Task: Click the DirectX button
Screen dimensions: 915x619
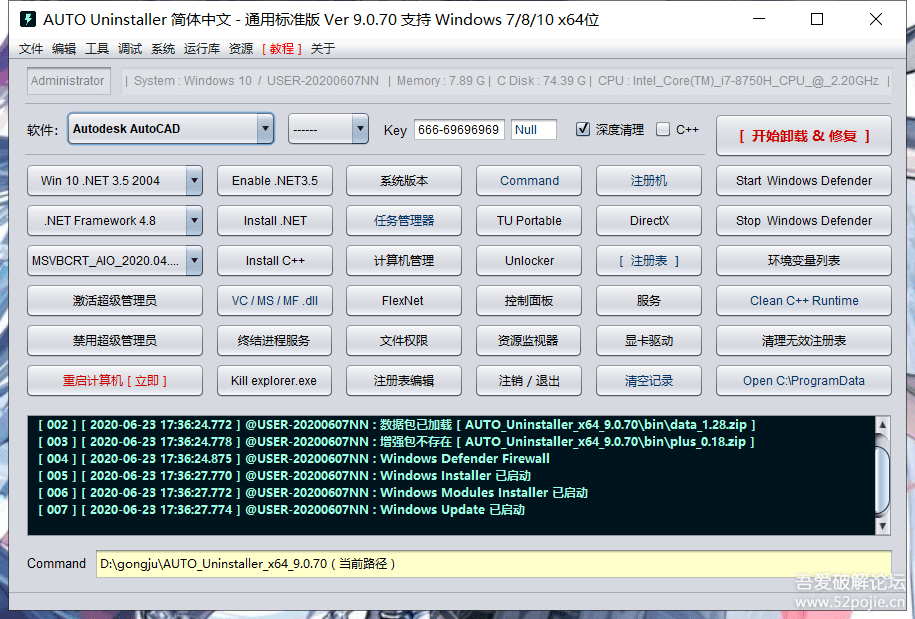Action: point(649,221)
